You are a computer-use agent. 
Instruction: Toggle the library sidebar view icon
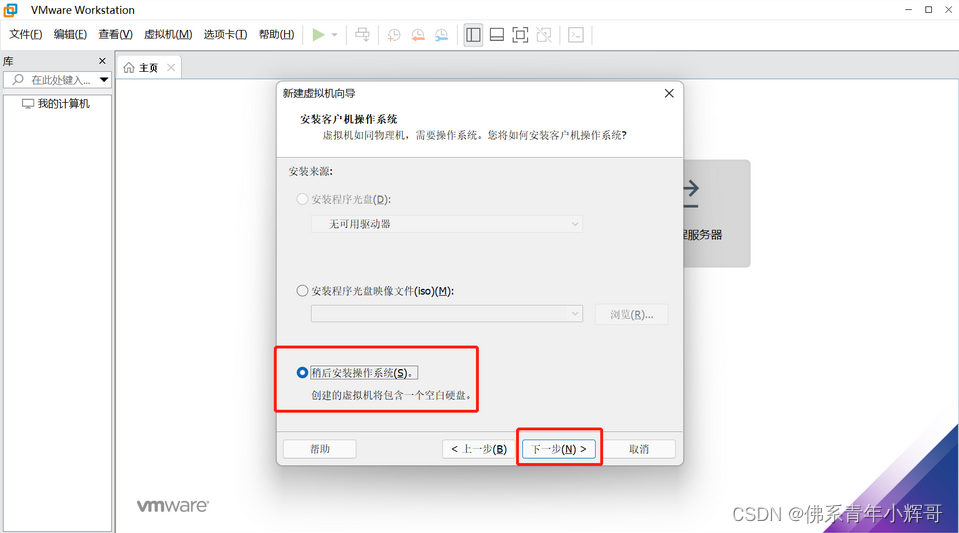pyautogui.click(x=473, y=35)
